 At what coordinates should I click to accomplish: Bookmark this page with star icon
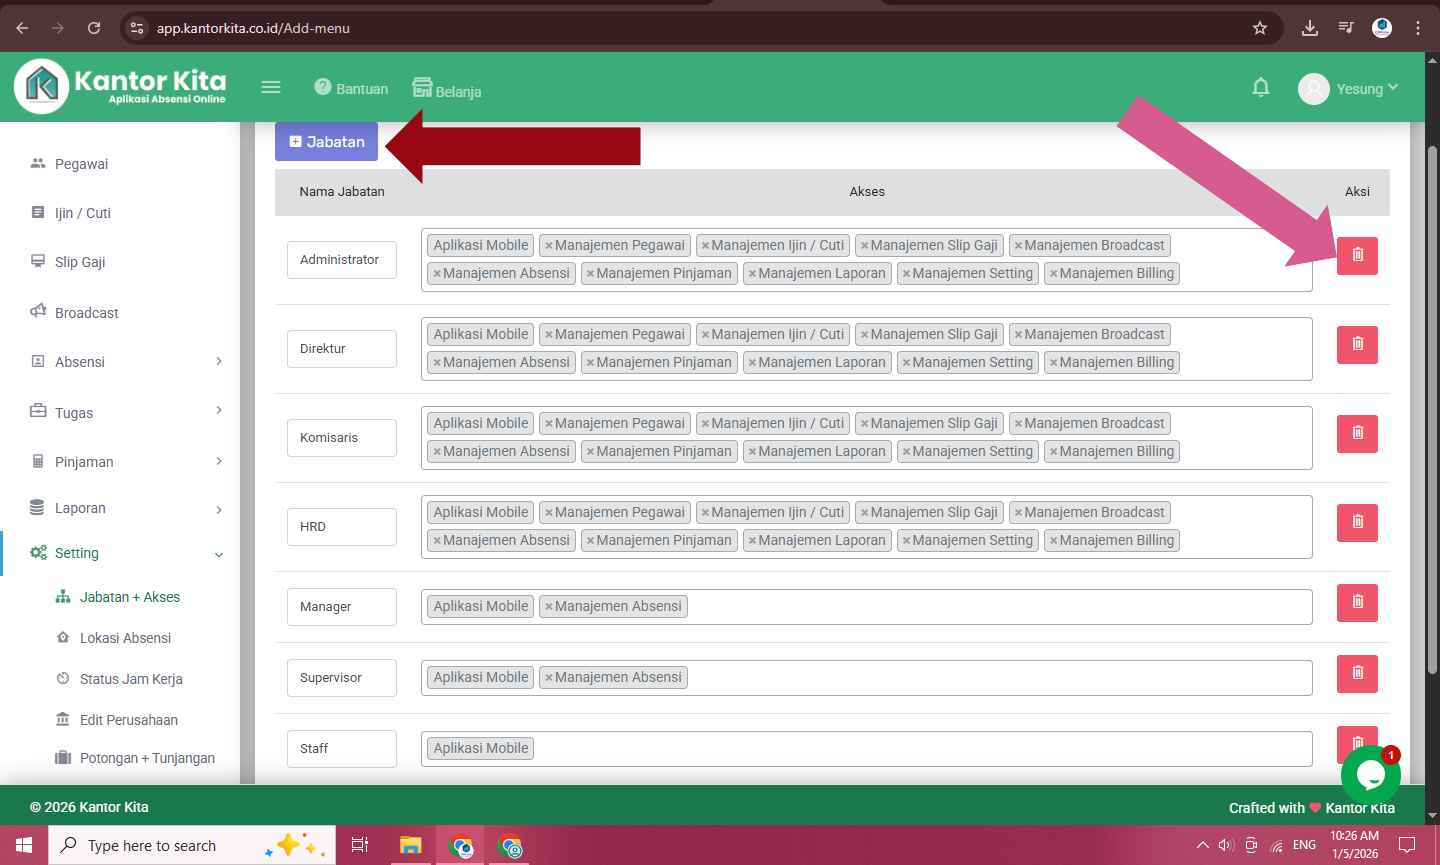point(1260,28)
